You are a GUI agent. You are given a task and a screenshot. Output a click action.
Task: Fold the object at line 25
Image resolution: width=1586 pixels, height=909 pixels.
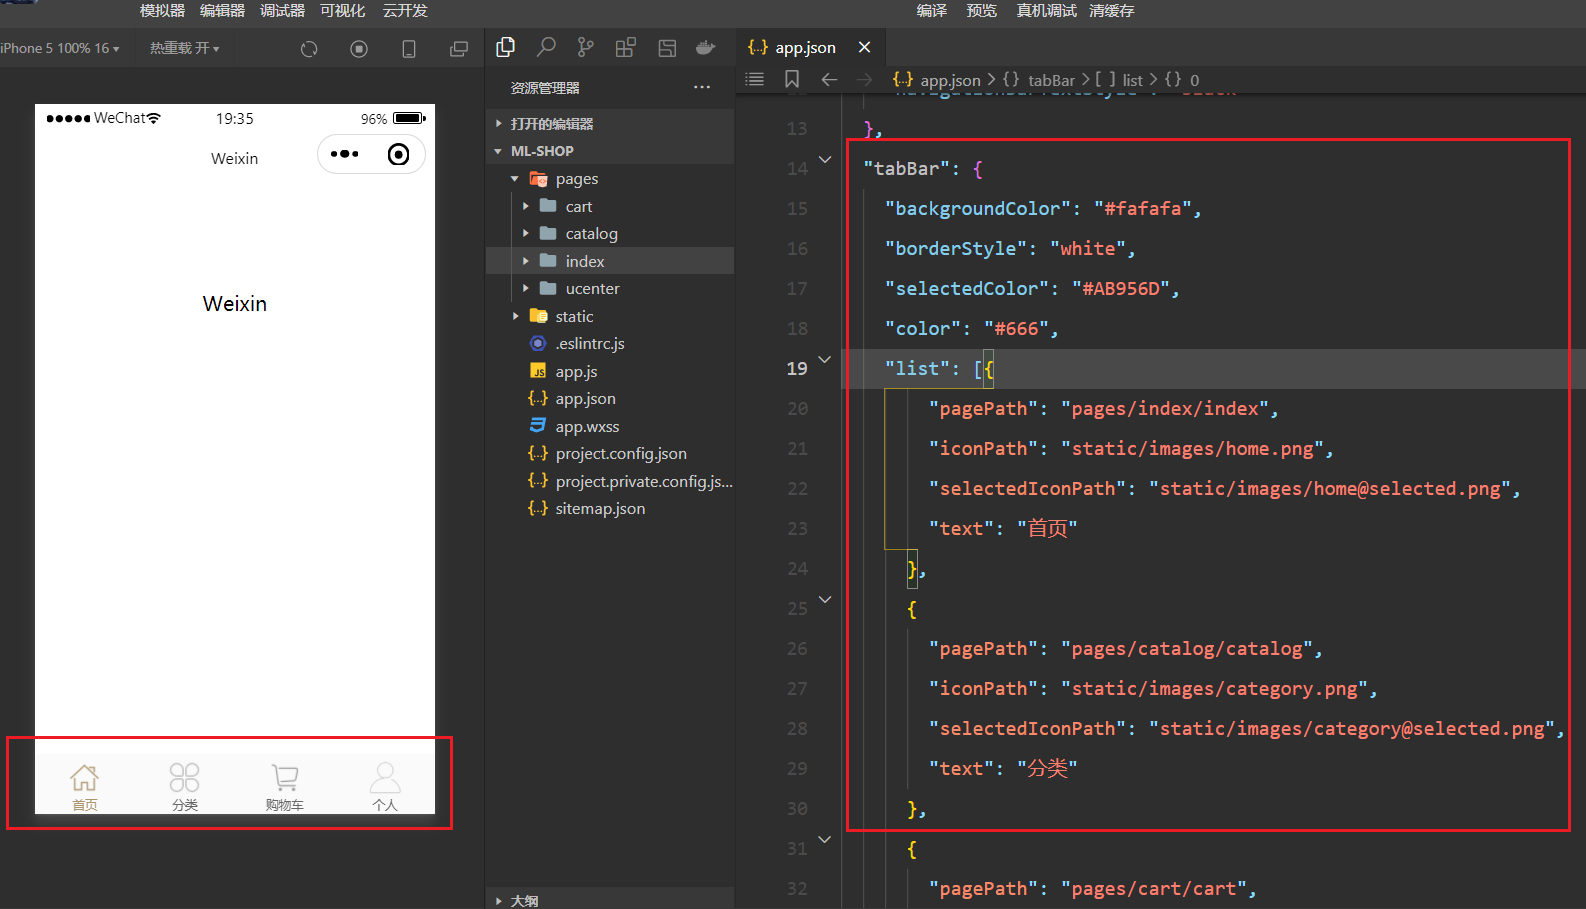pyautogui.click(x=825, y=599)
